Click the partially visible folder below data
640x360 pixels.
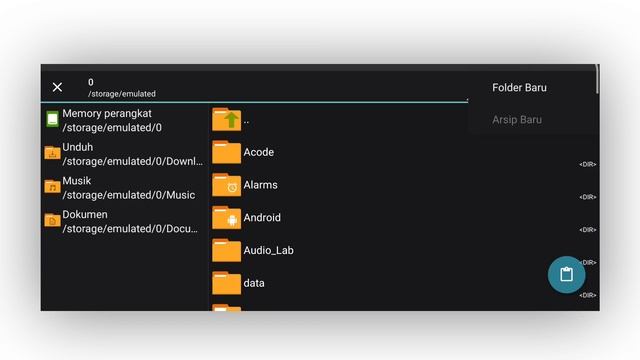[227, 307]
